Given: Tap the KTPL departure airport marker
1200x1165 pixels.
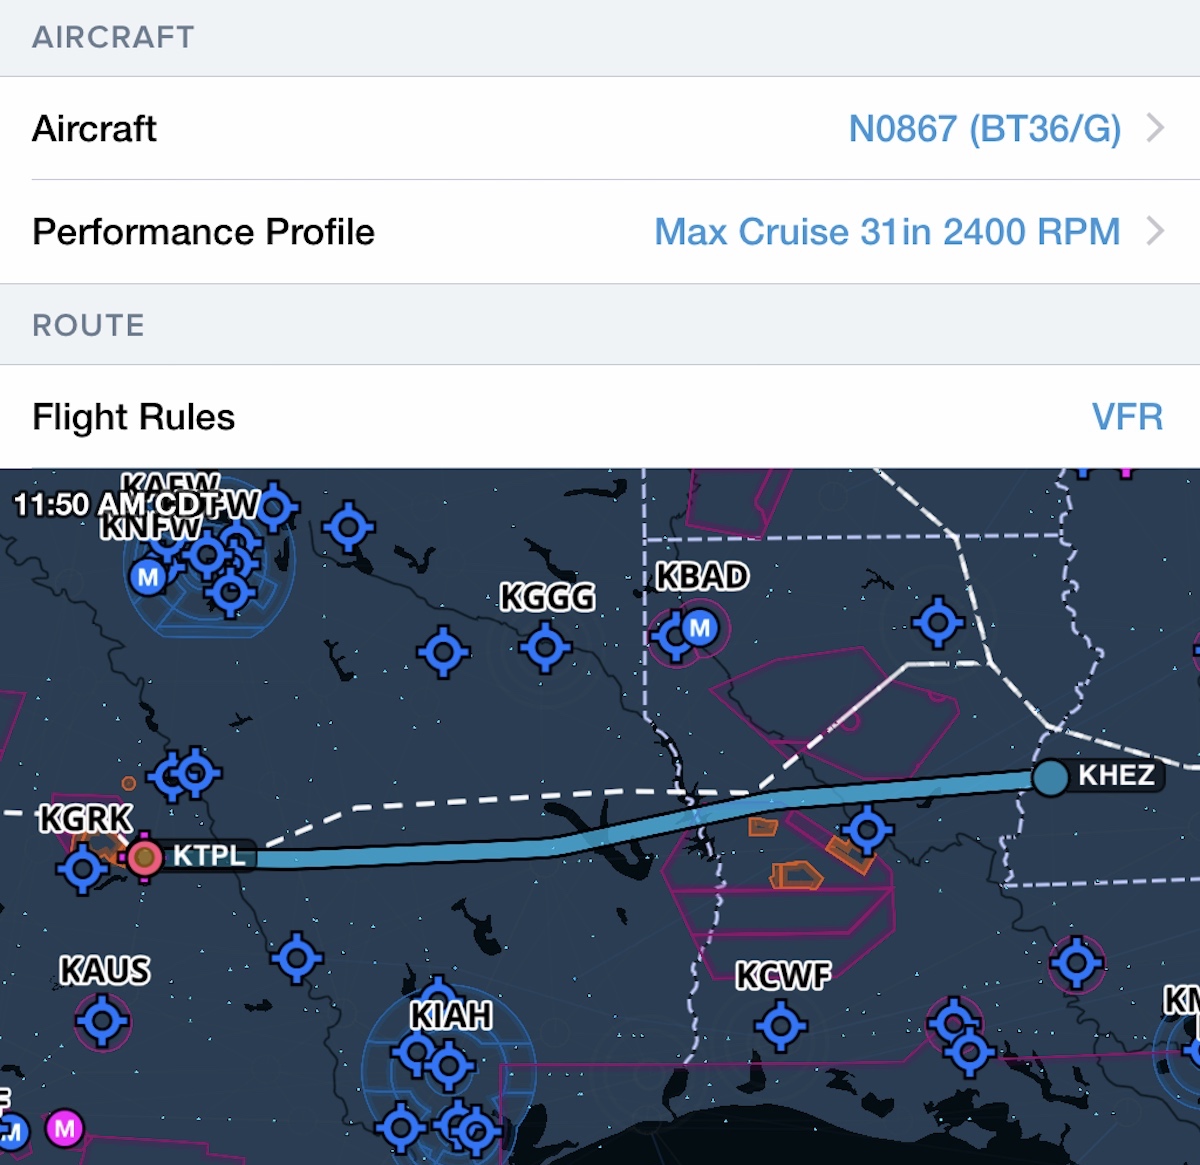Looking at the screenshot, I should point(144,857).
